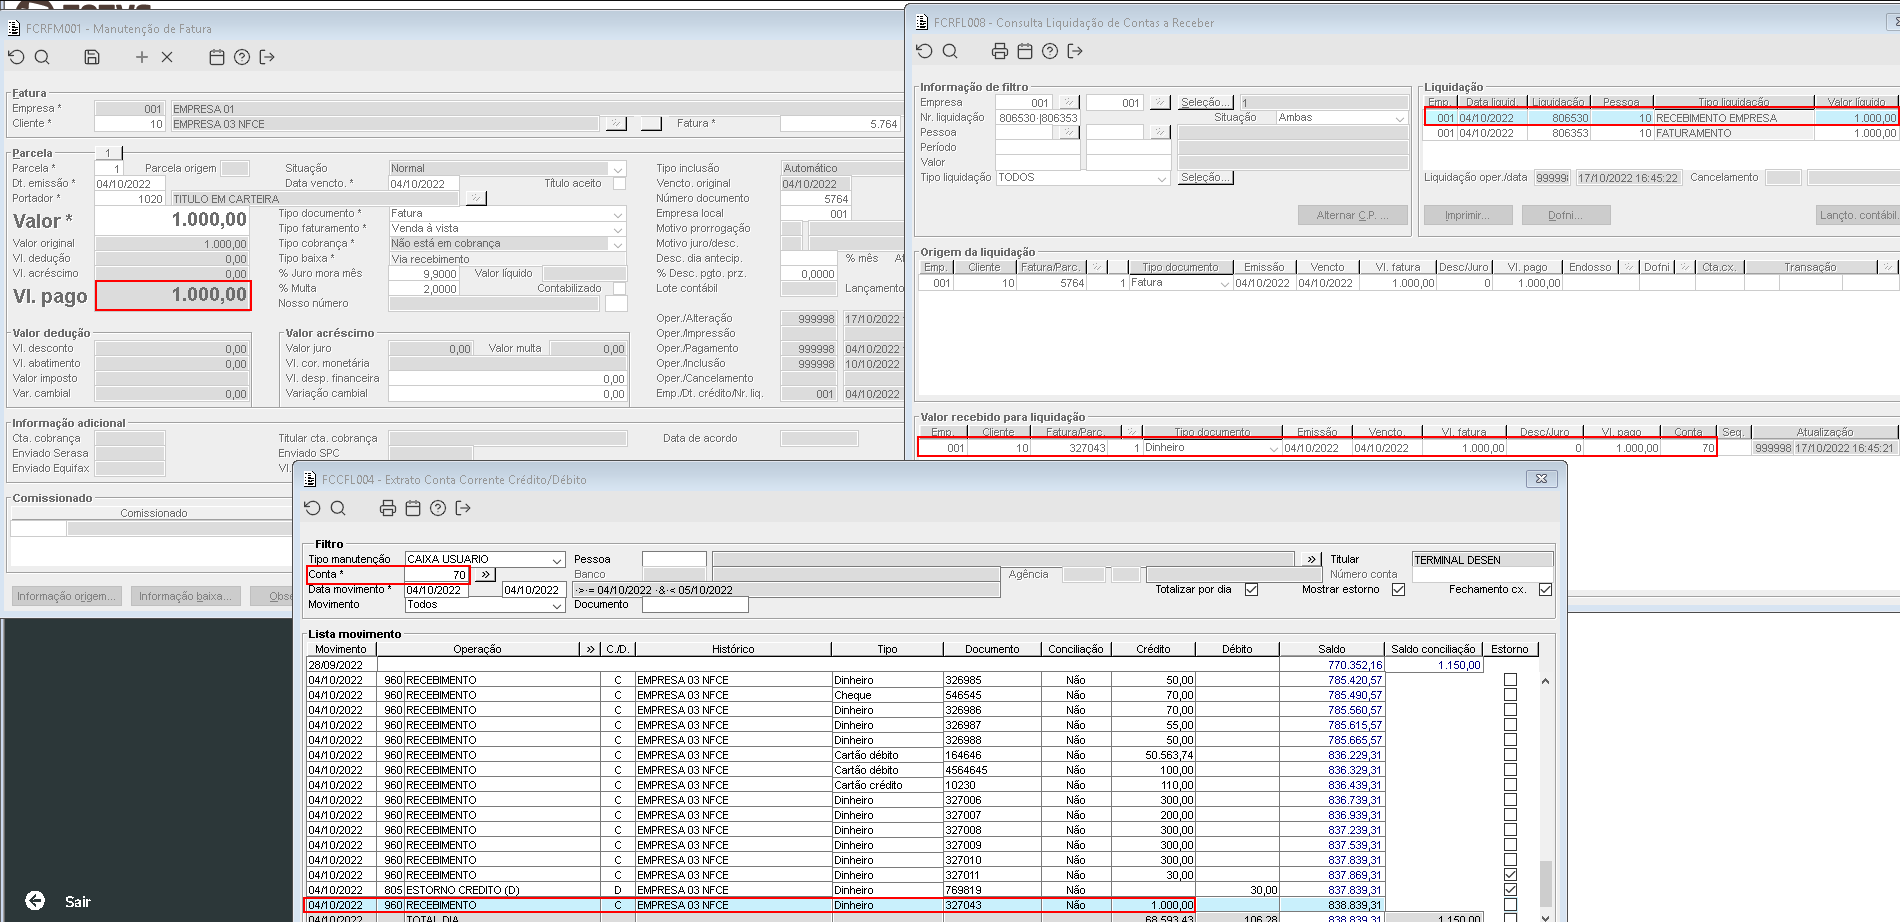1900x922 pixels.
Task: Click the Seleção button beside Empresa filter
Action: coord(1205,102)
